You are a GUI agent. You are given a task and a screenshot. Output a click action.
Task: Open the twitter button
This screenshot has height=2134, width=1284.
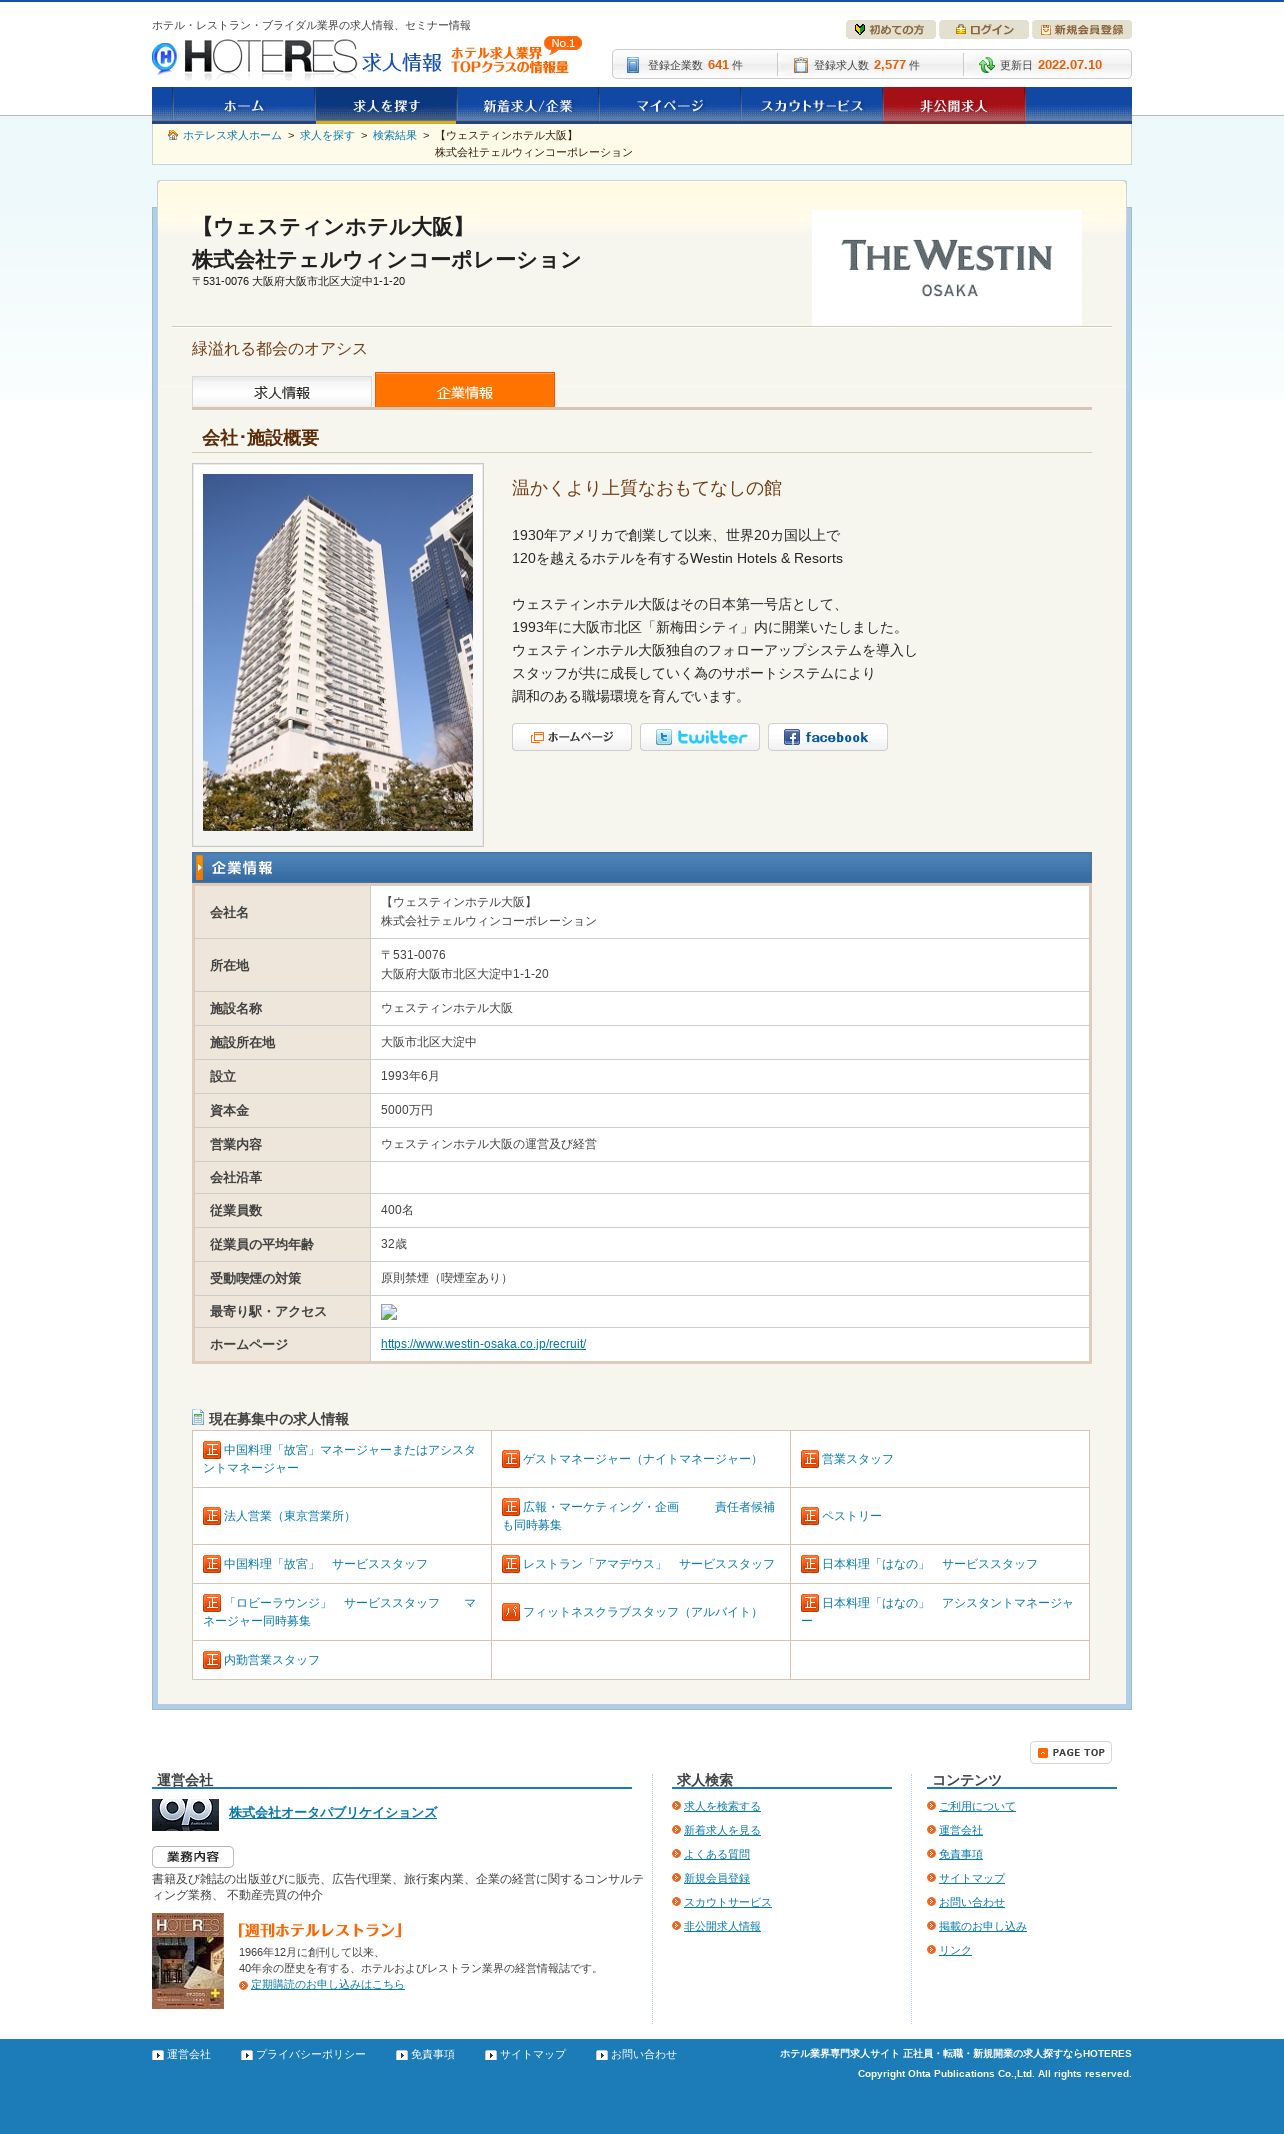point(700,737)
